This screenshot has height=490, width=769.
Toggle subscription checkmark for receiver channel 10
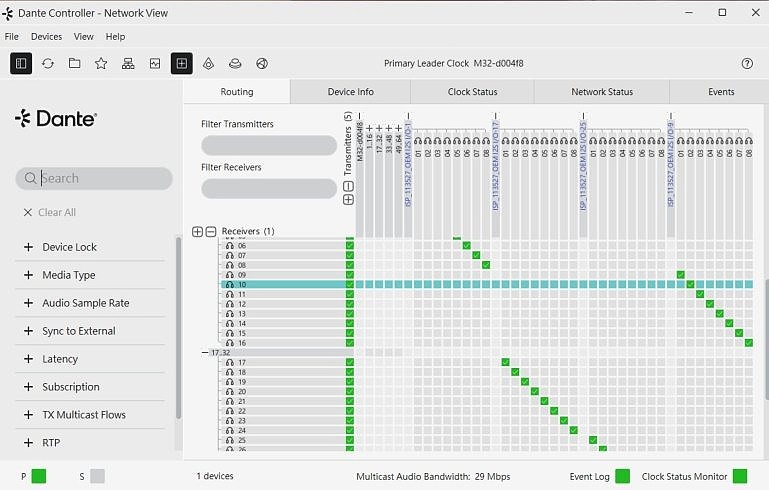pyautogui.click(x=691, y=284)
